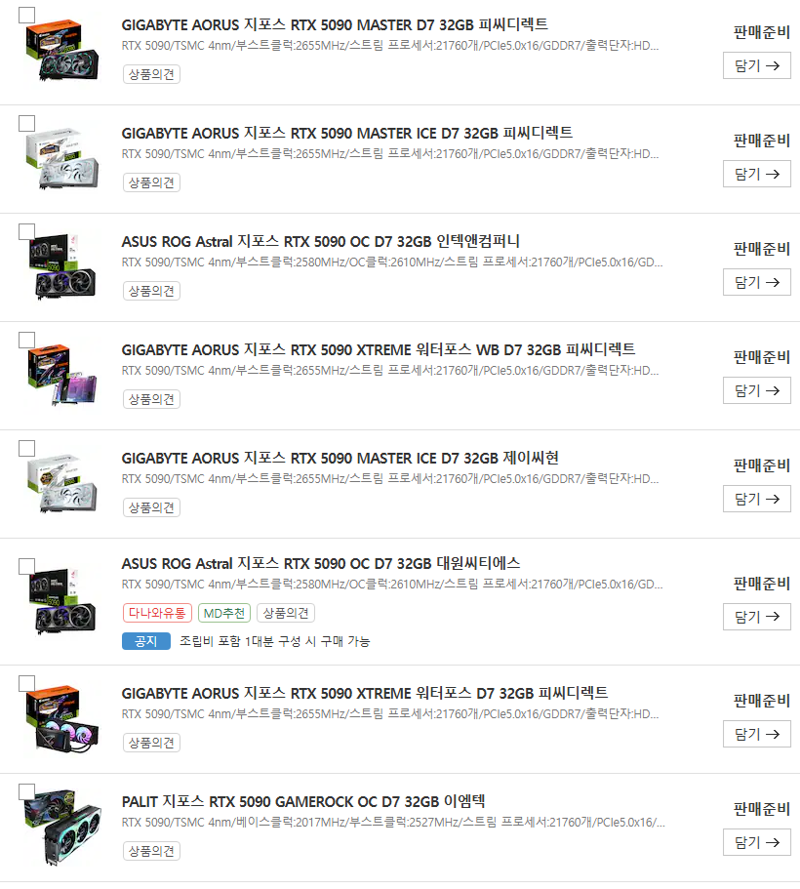Open the AORUS XTREME 워터포스 WB thumbnail image
Viewport: 800px width, 889px height.
click(62, 375)
